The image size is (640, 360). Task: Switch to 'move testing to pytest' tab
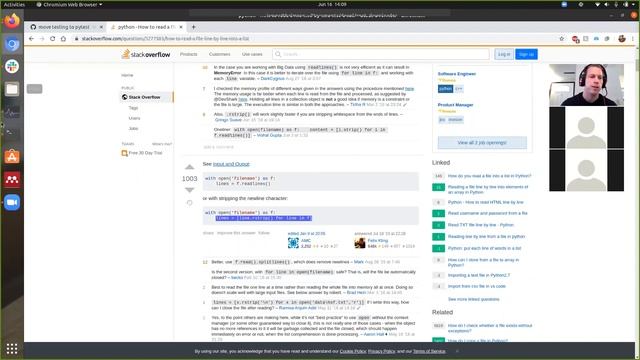64,27
